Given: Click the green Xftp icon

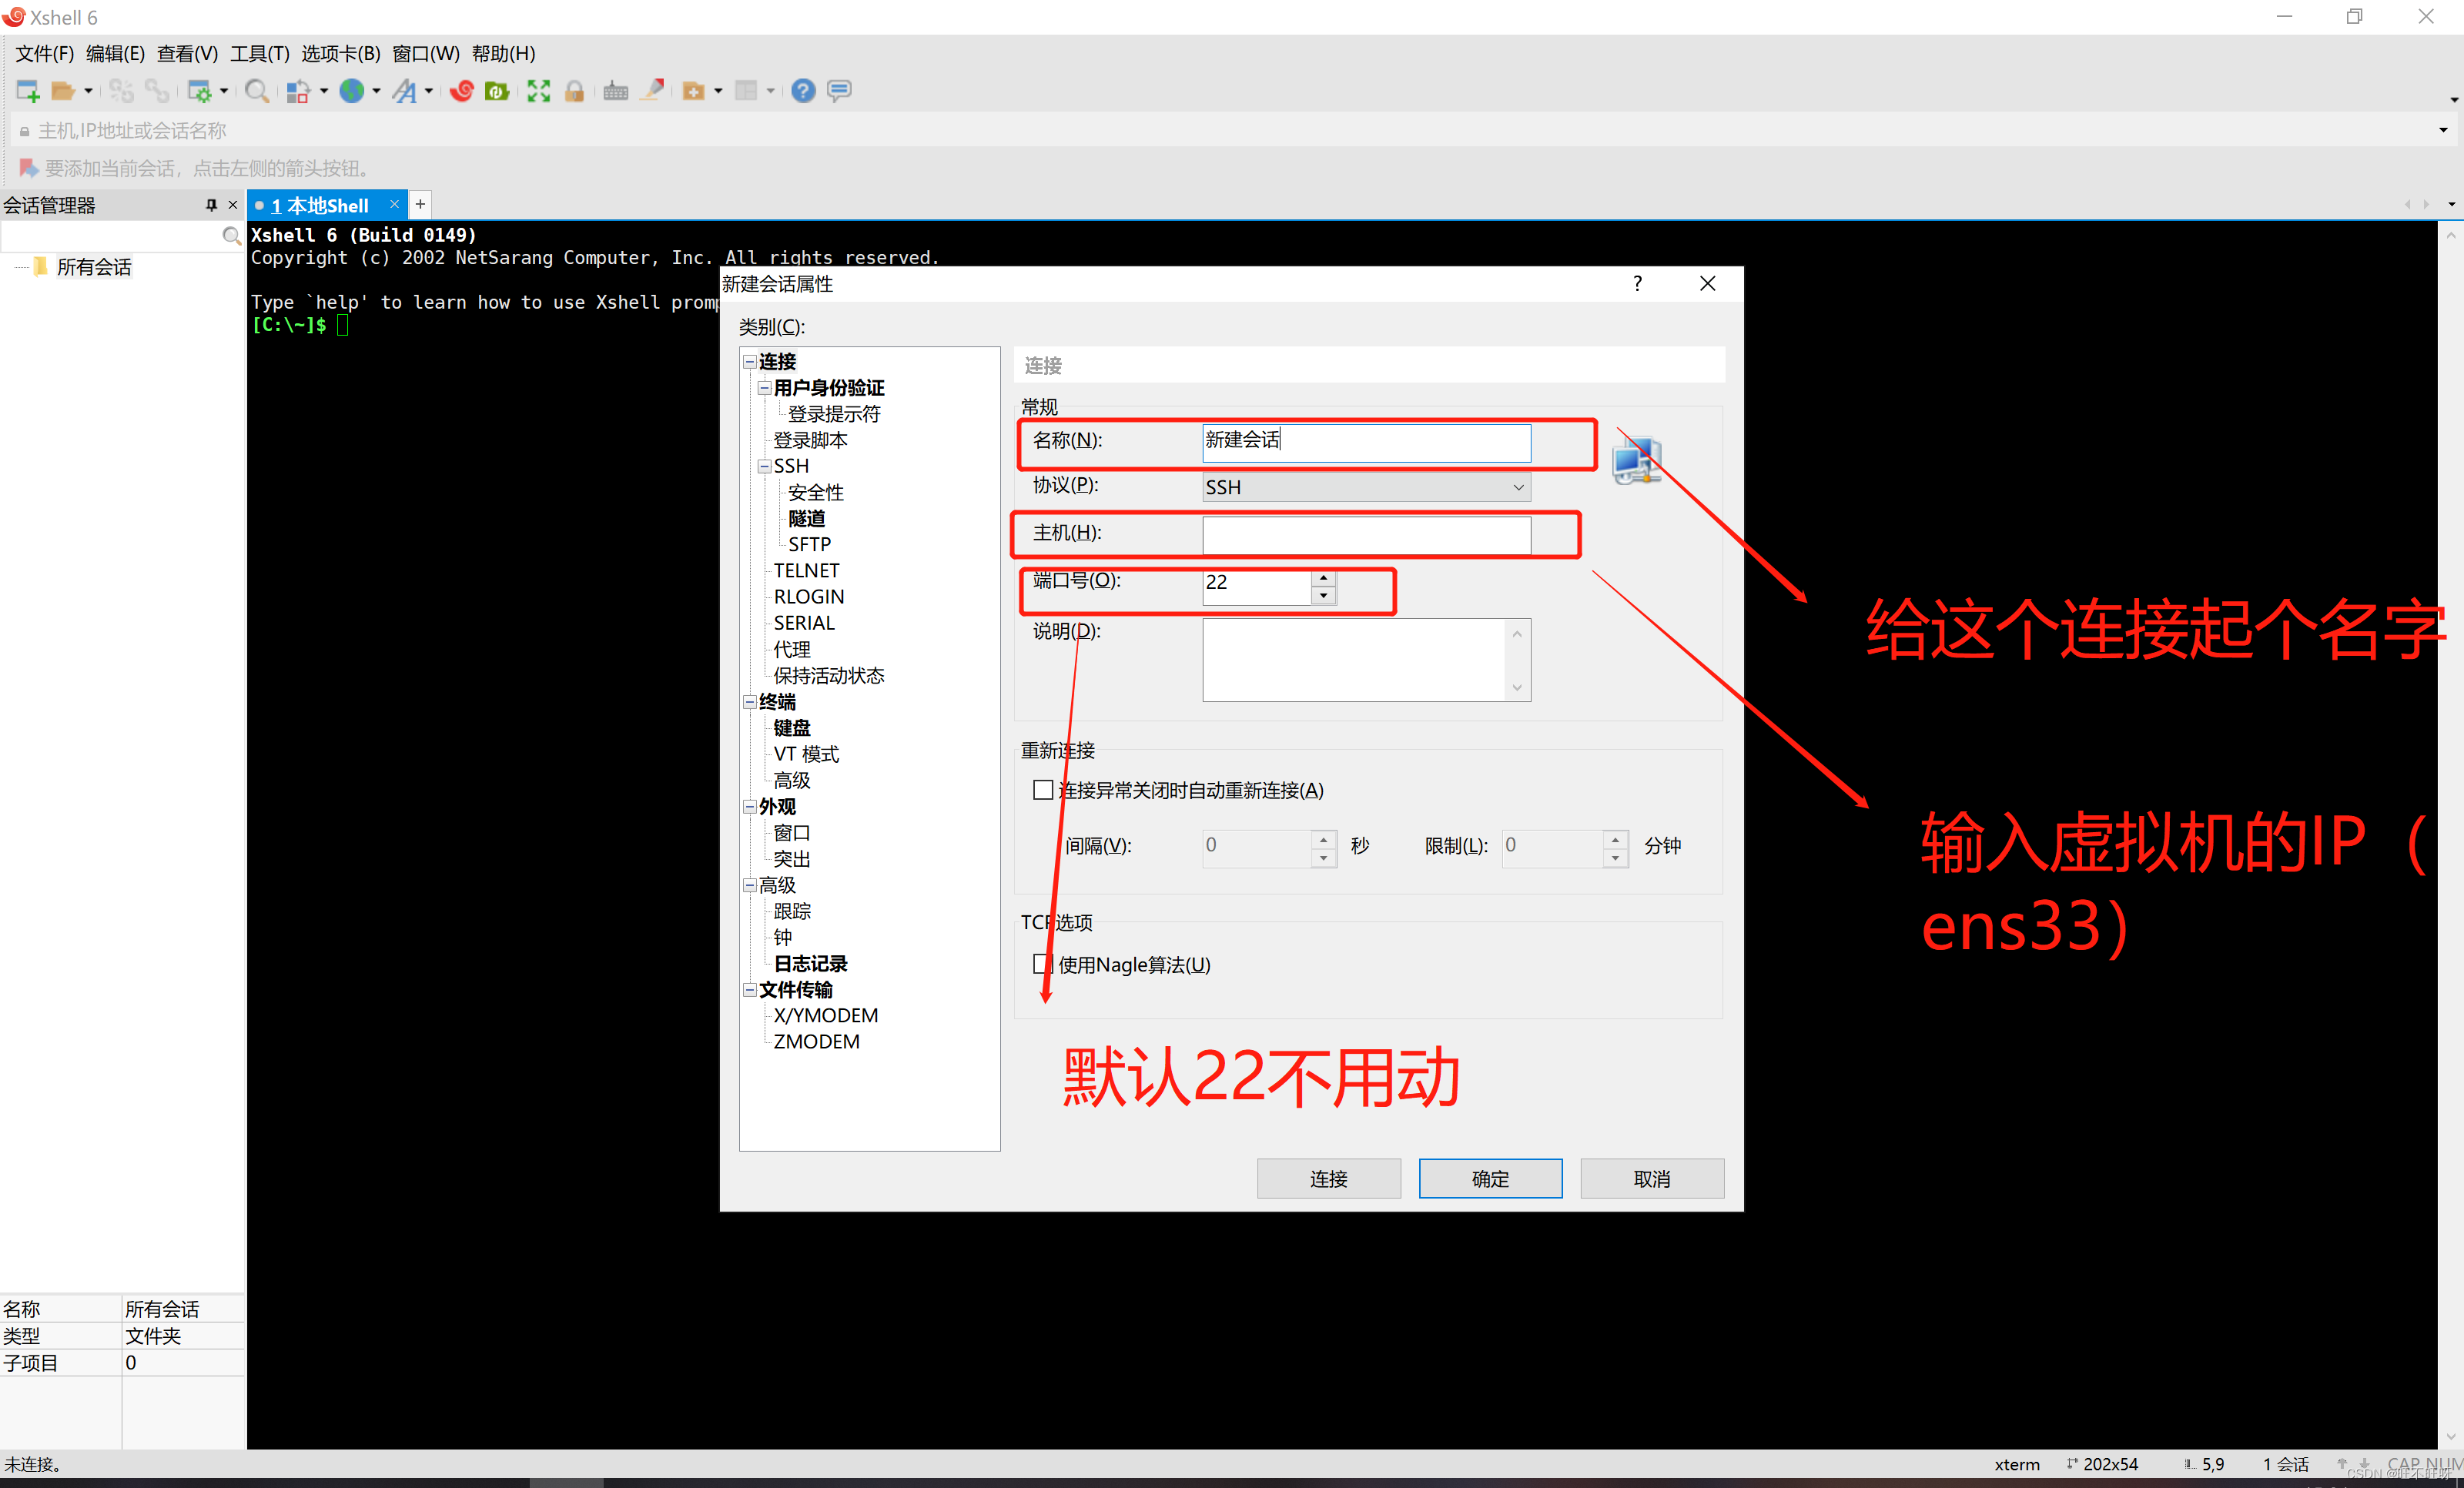Looking at the screenshot, I should point(497,91).
